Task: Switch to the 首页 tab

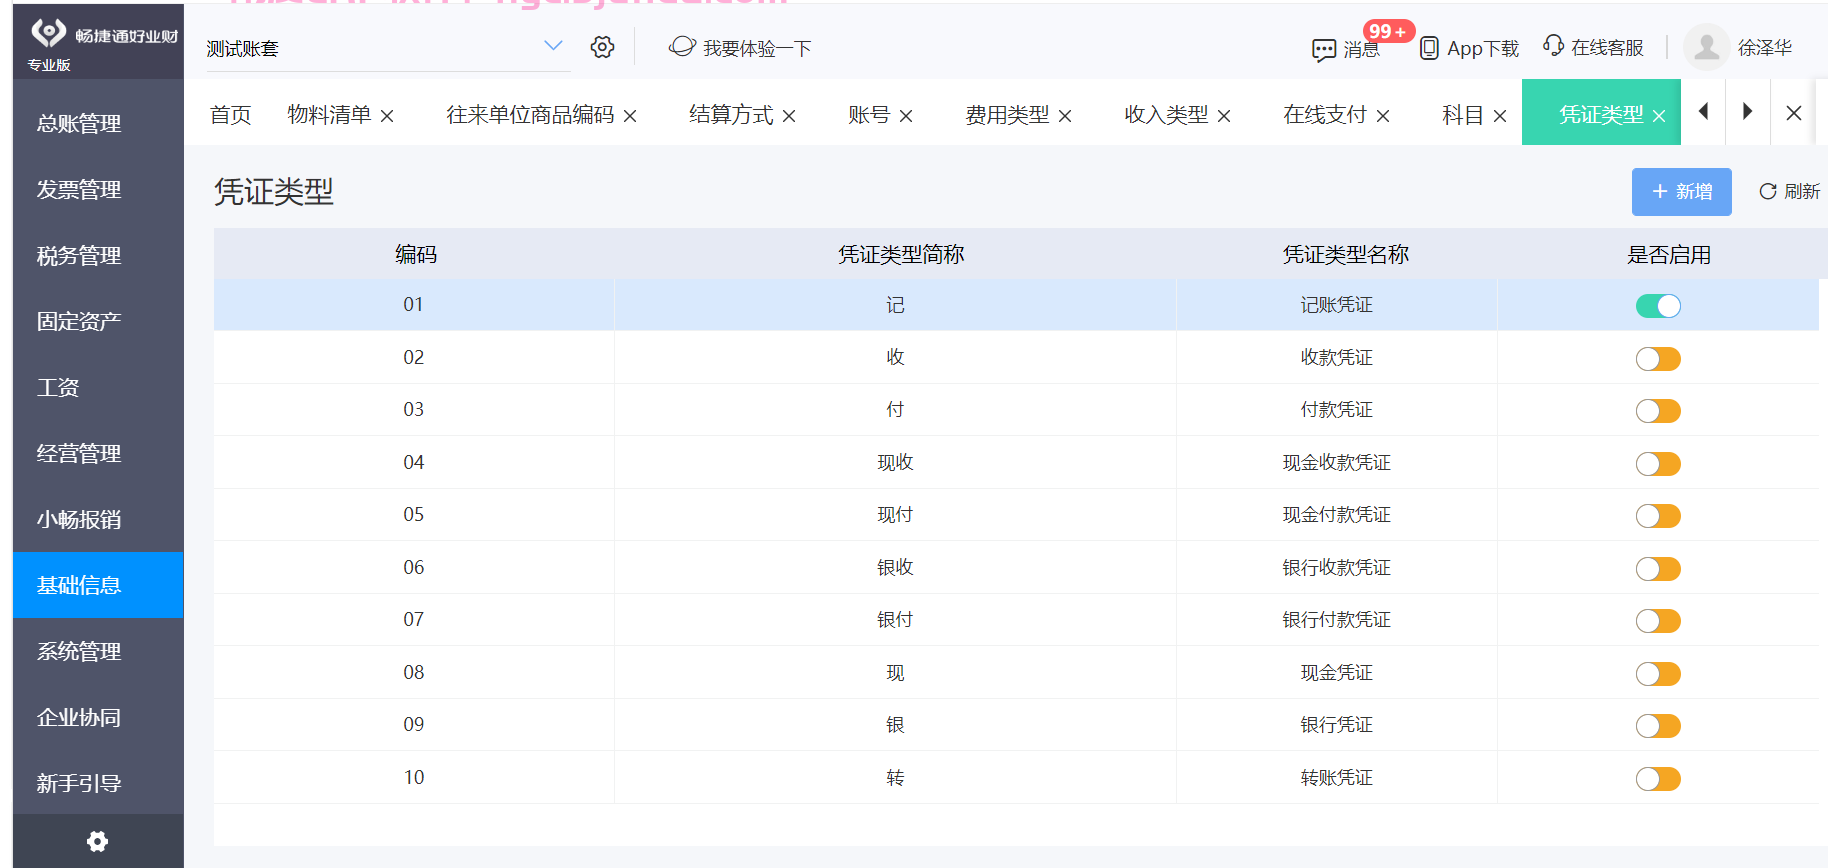Action: tap(230, 115)
